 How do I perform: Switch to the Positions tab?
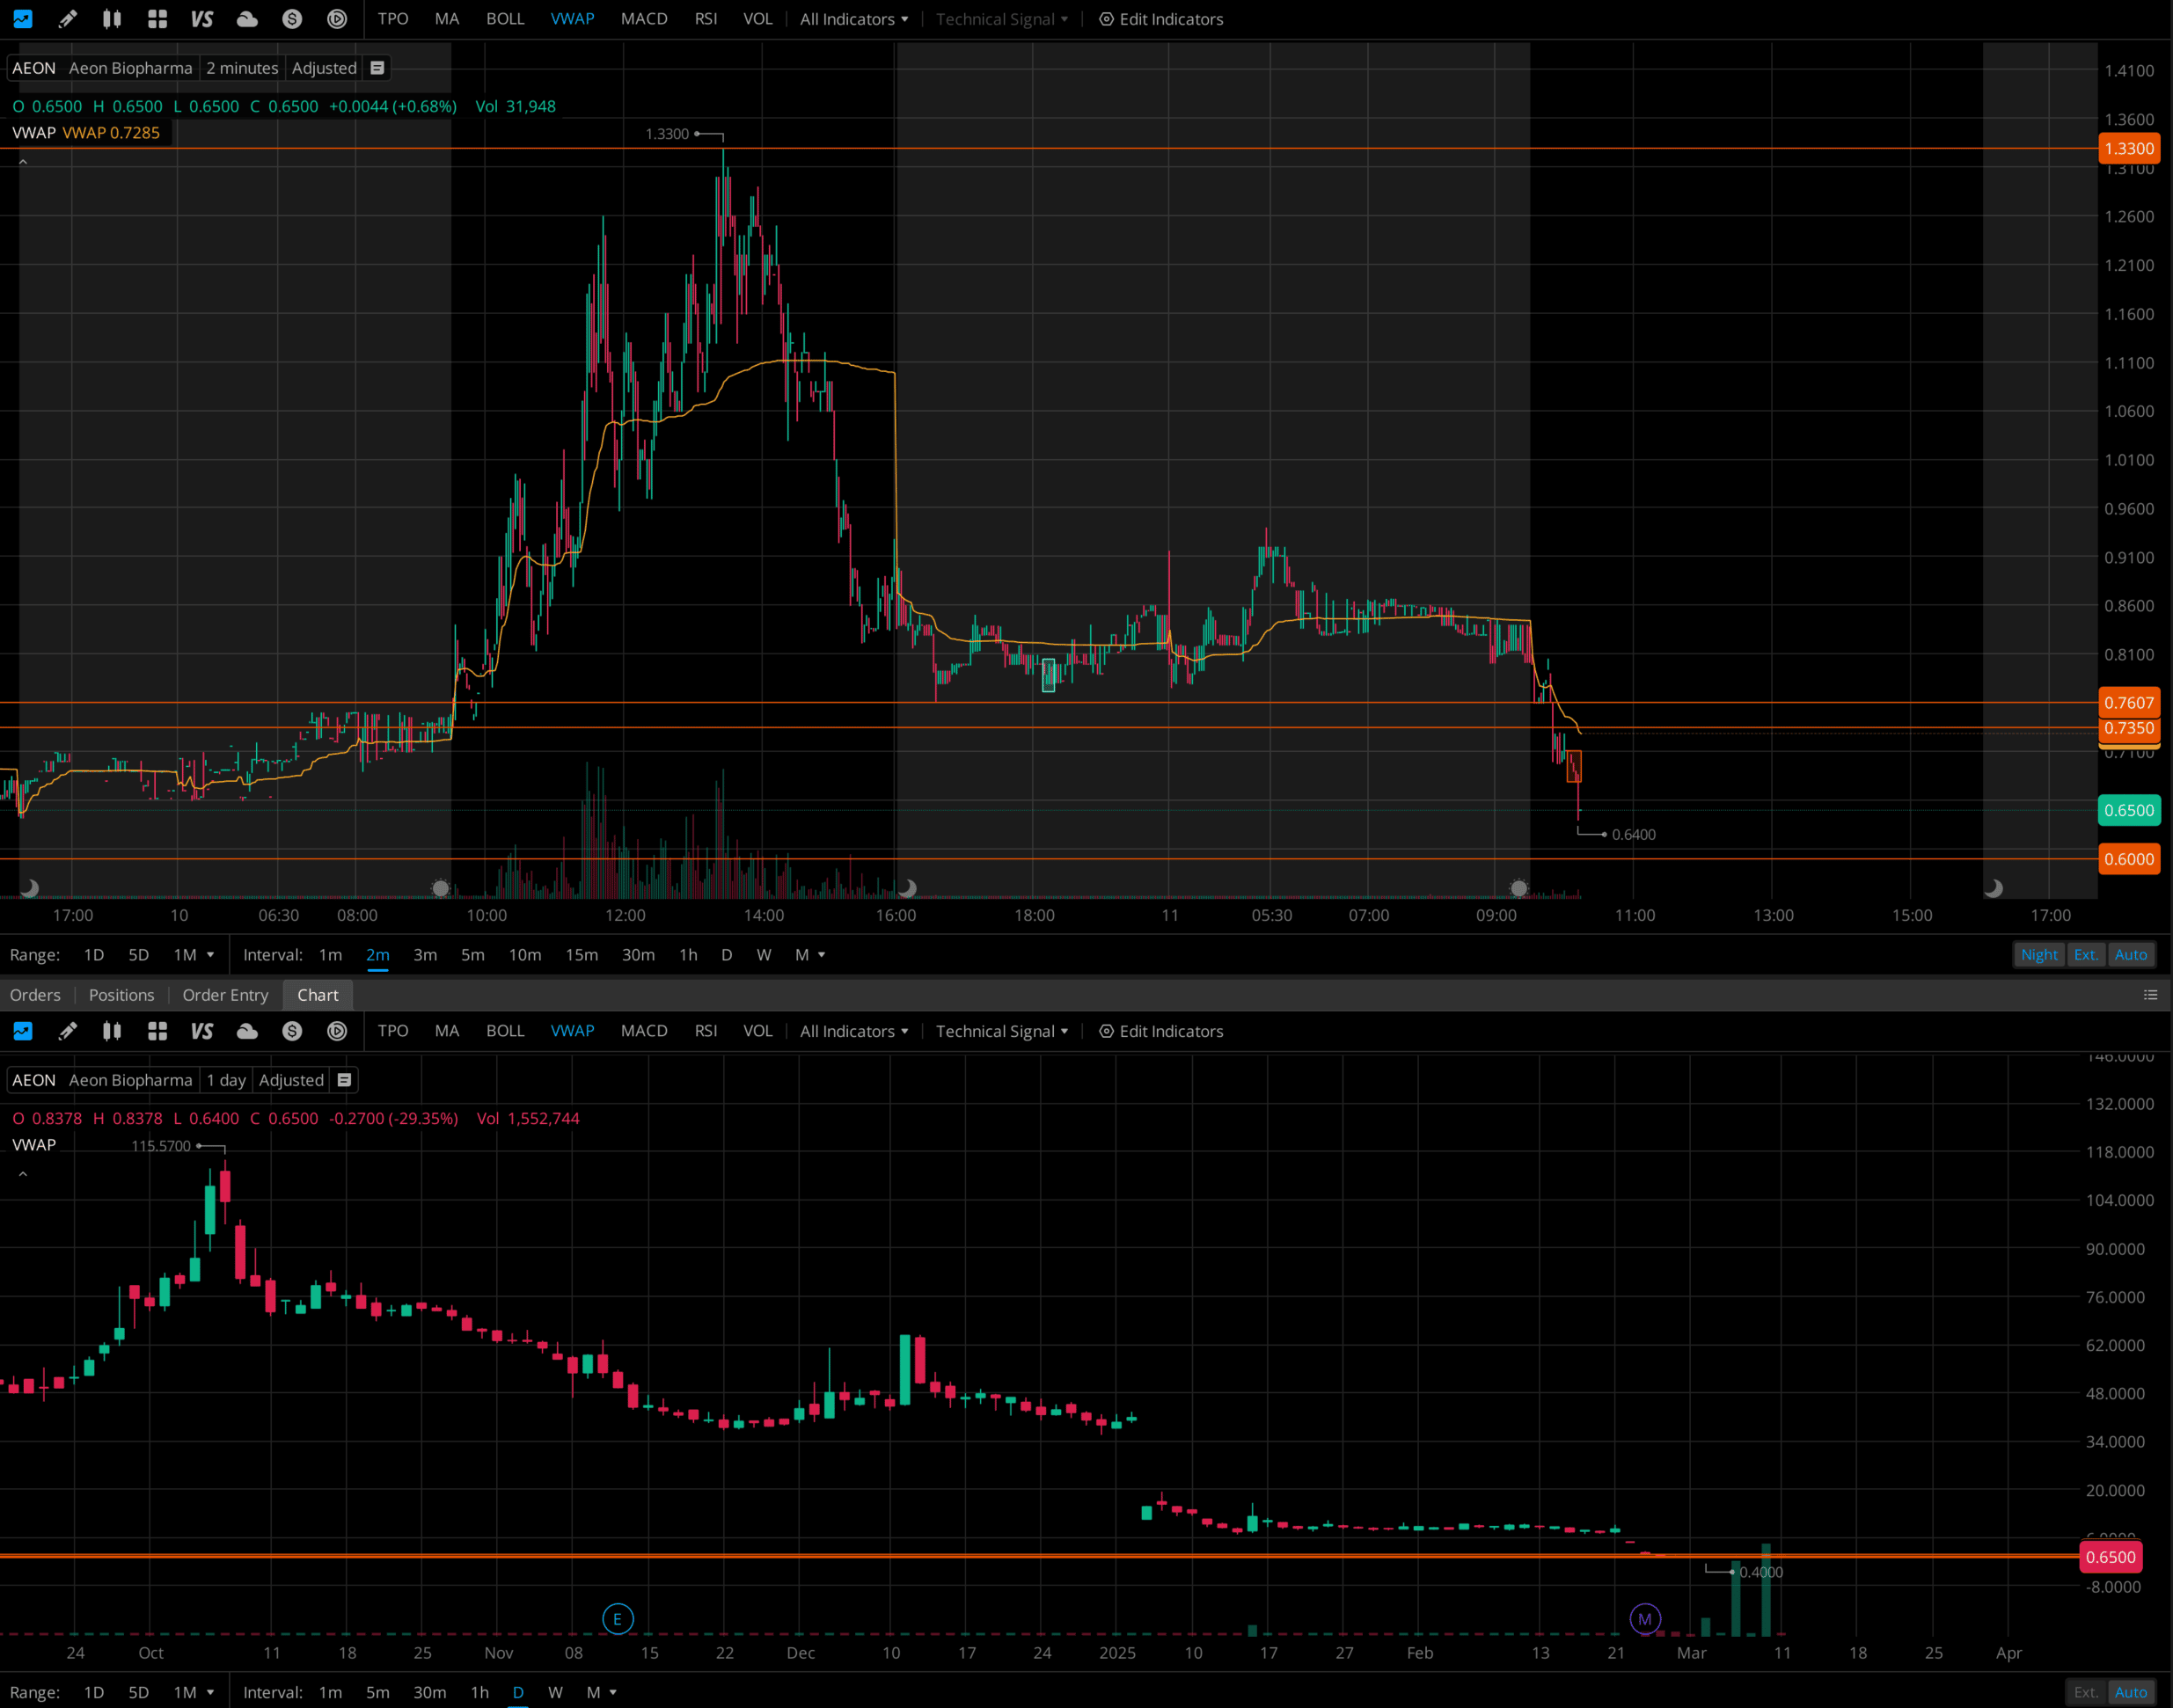click(x=121, y=995)
